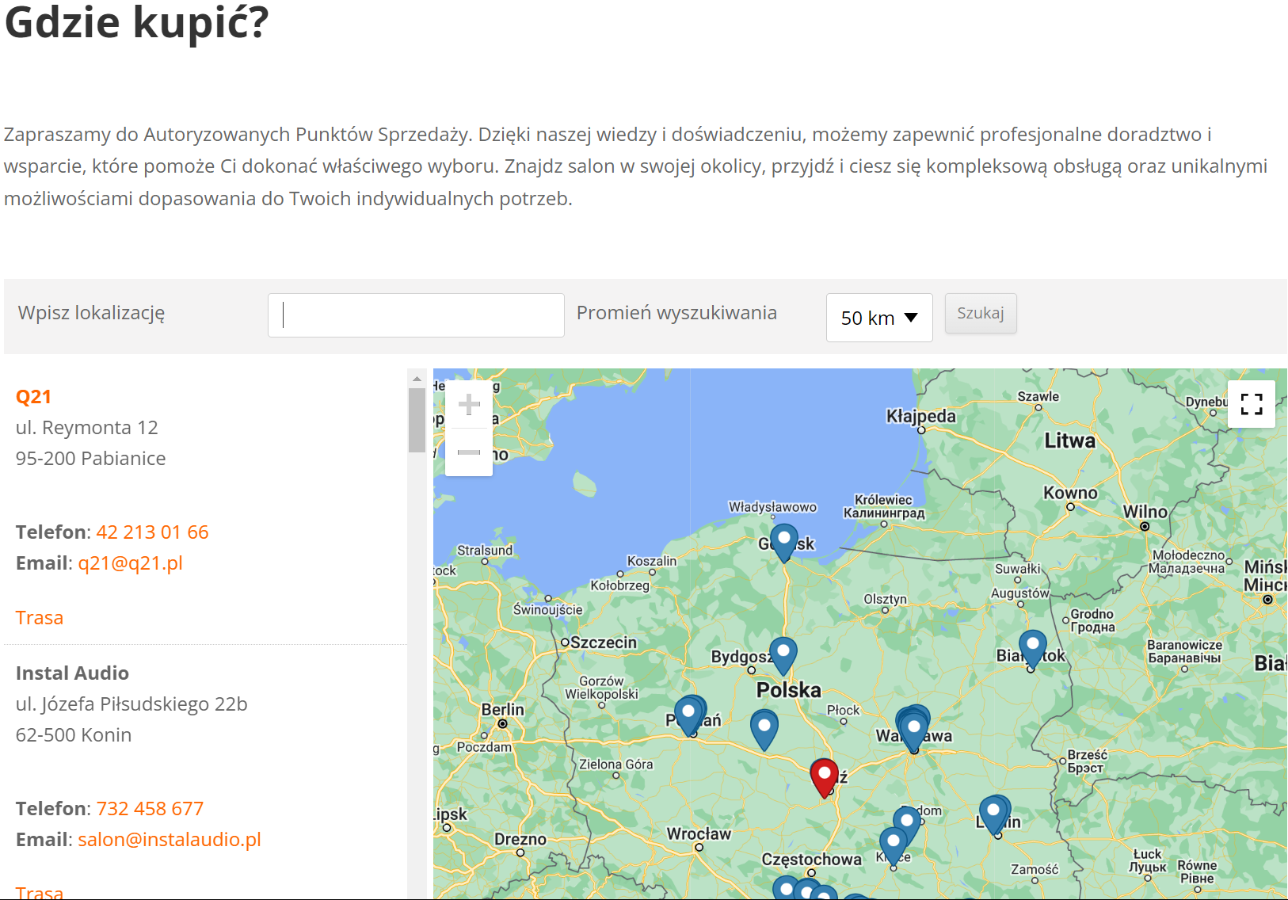Image resolution: width=1288 pixels, height=900 pixels.
Task: Click the Polska country label on the map
Action: [x=789, y=690]
